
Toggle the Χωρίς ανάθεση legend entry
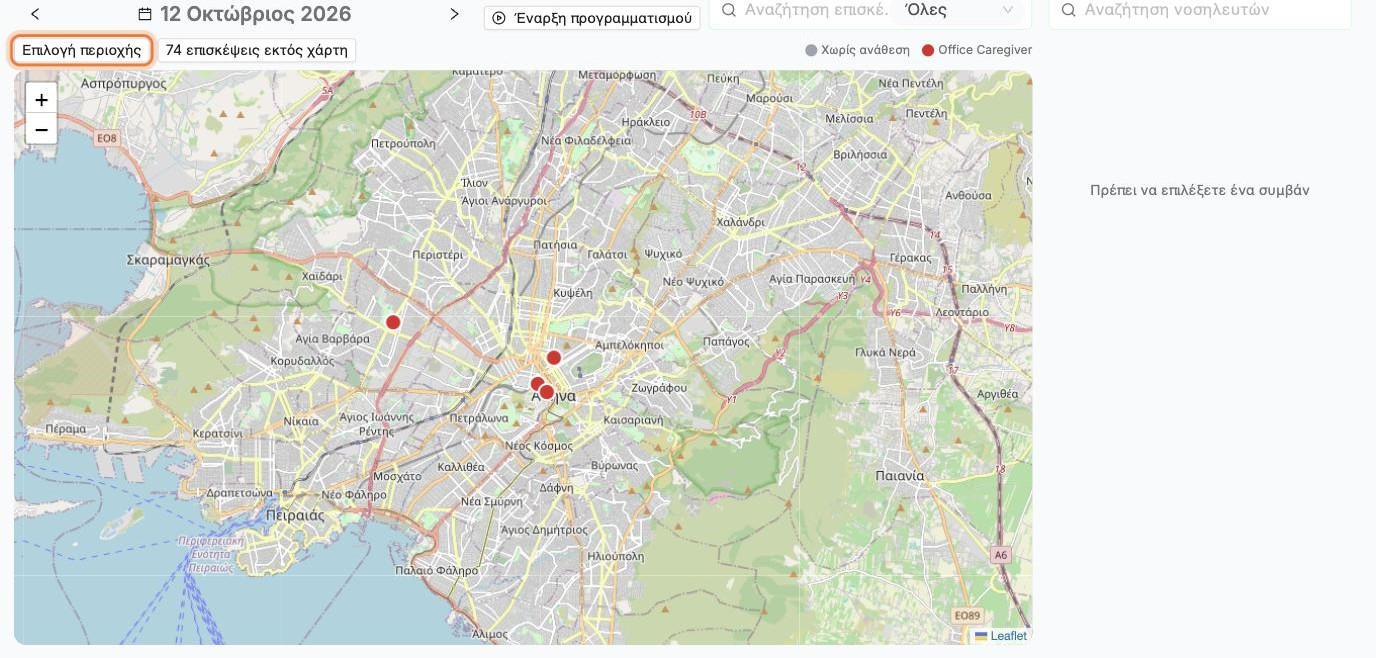(858, 50)
